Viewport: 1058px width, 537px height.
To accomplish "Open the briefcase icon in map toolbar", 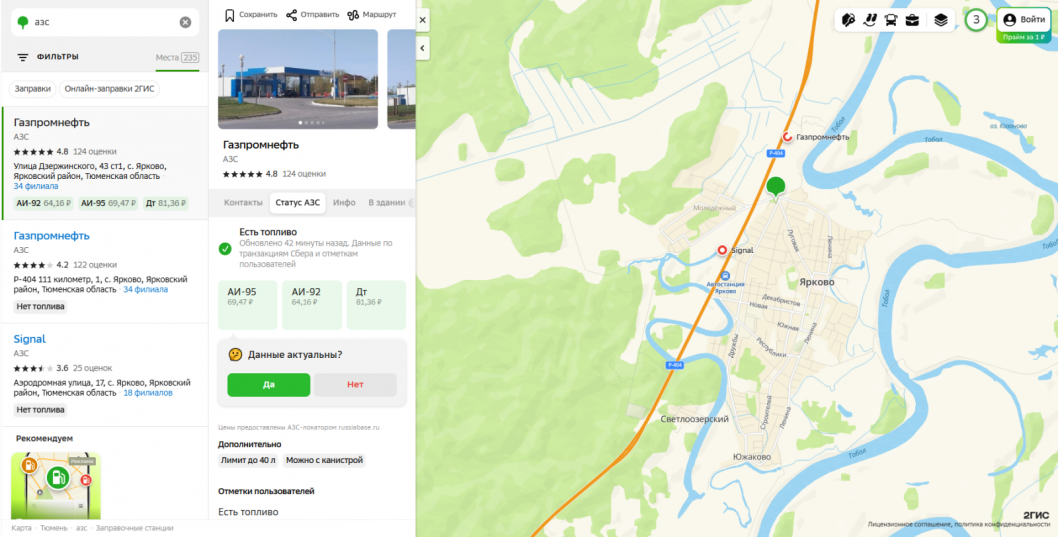I will click(x=912, y=20).
